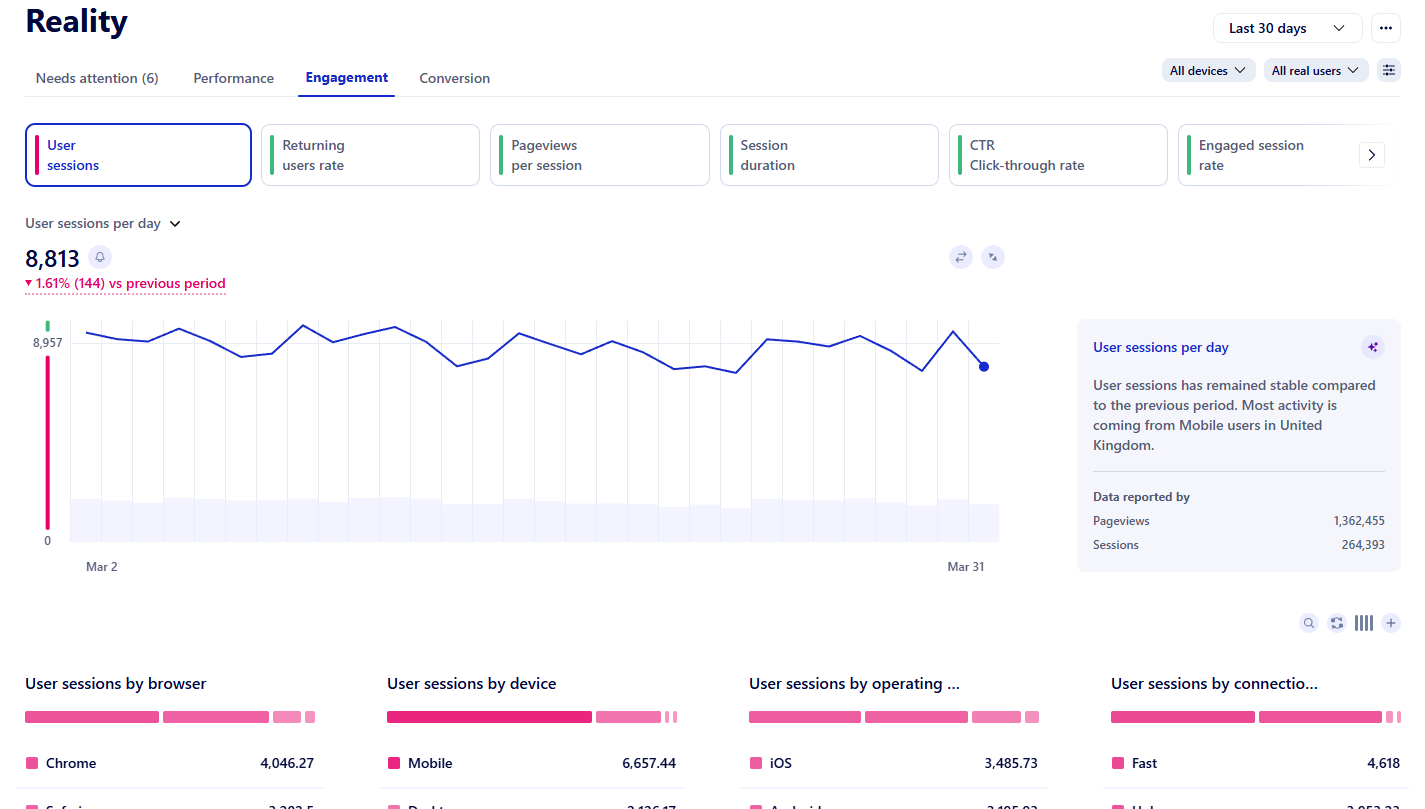Viewport: 1425px width, 809px height.
Task: Expand the chart to fullscreen view
Action: tap(993, 257)
